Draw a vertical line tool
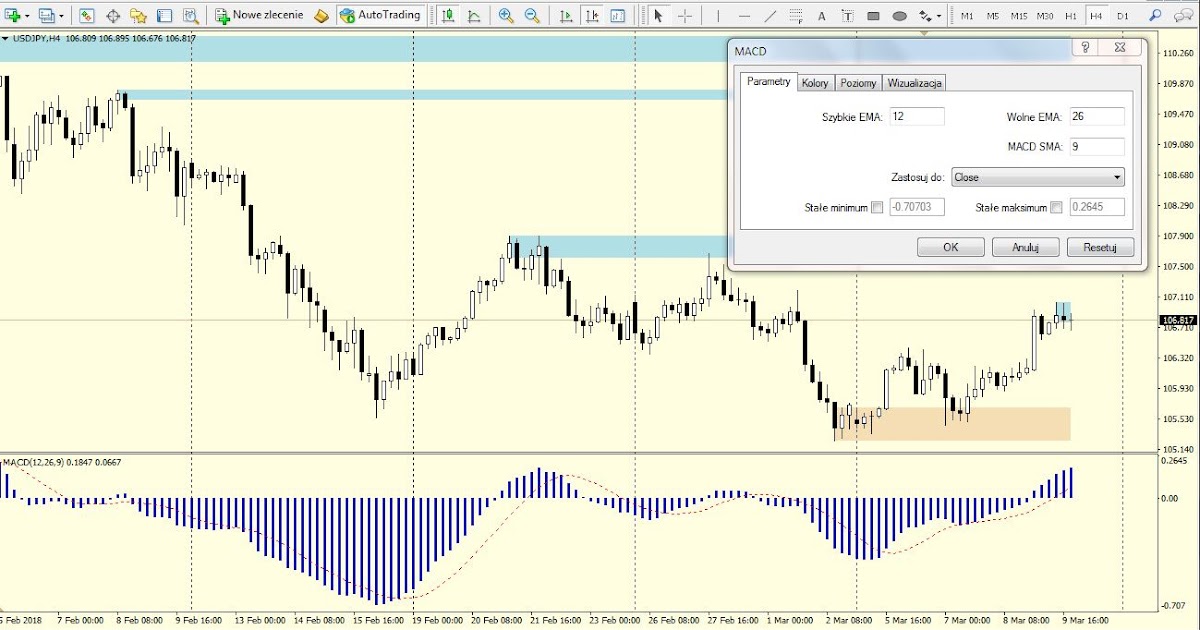This screenshot has height=630, width=1200. point(717,16)
